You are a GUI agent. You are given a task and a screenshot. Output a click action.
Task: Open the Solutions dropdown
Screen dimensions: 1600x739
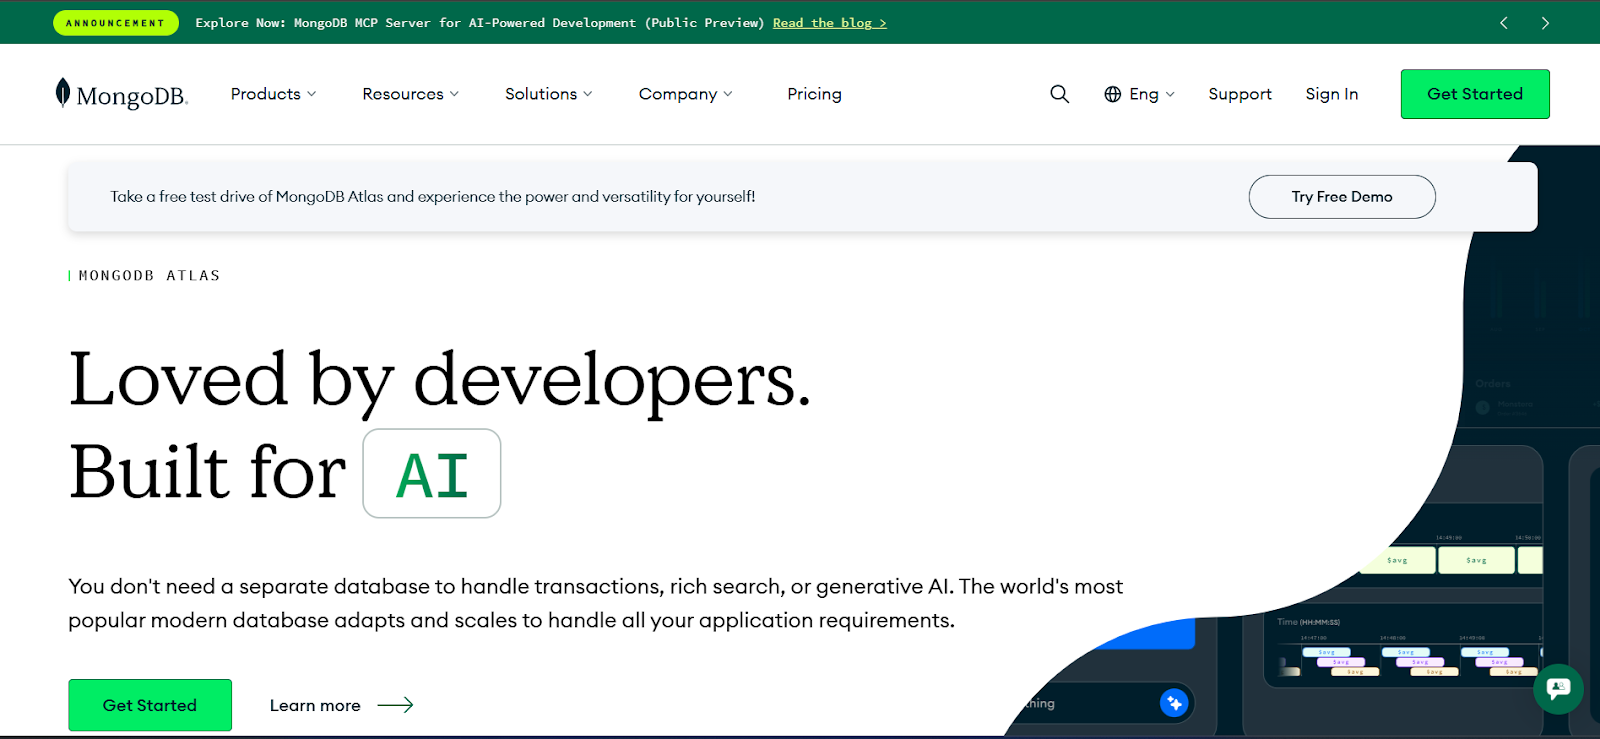pos(548,94)
